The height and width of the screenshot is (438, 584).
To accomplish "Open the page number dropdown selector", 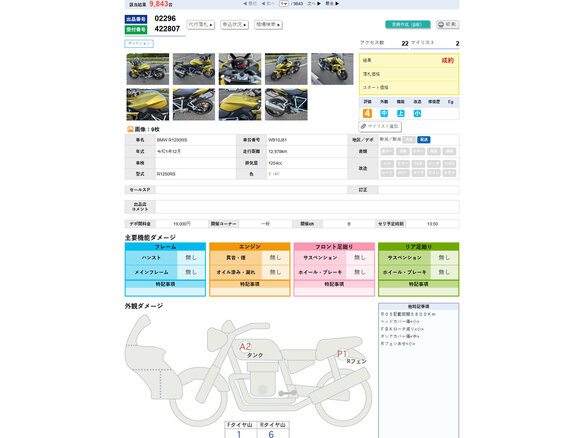I will click(x=283, y=3).
